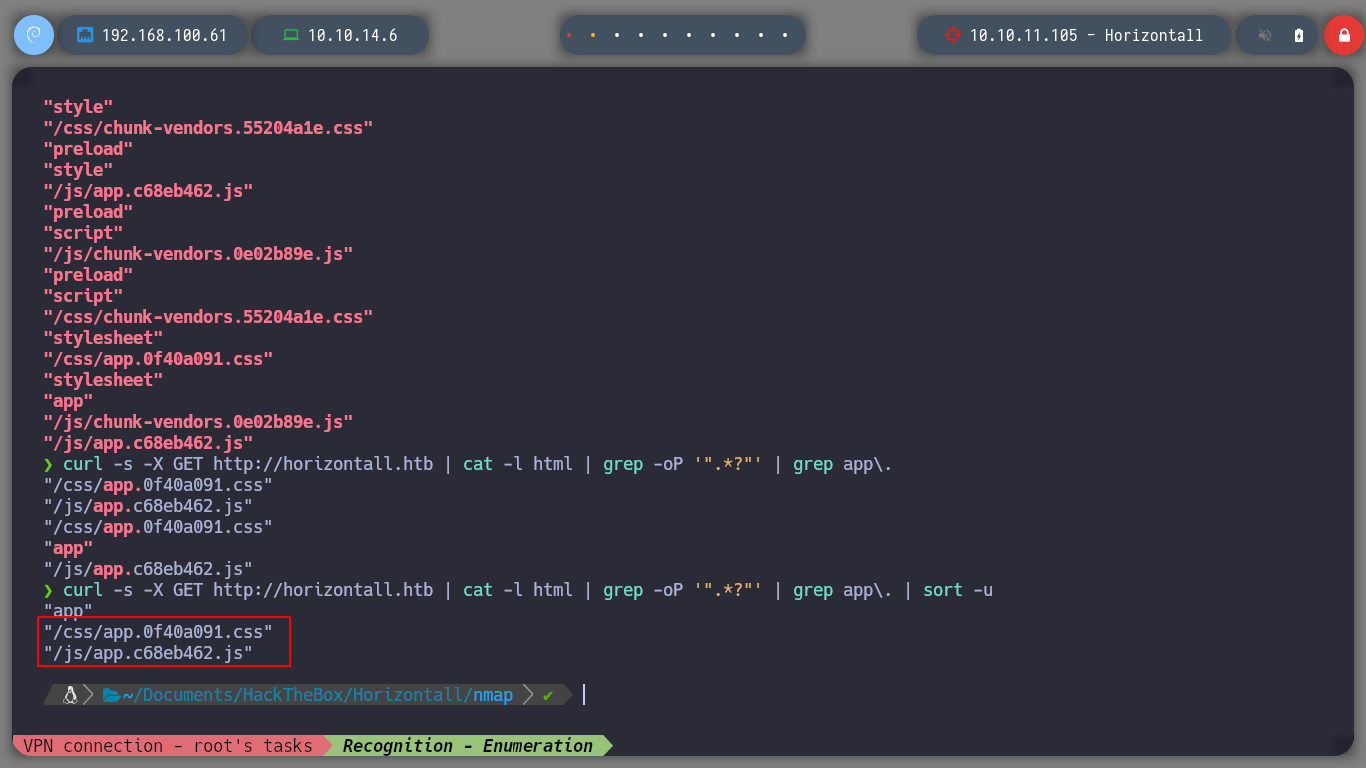Screen dimensions: 1366x768
Task: Open the red lock power button
Action: click(x=1344, y=35)
